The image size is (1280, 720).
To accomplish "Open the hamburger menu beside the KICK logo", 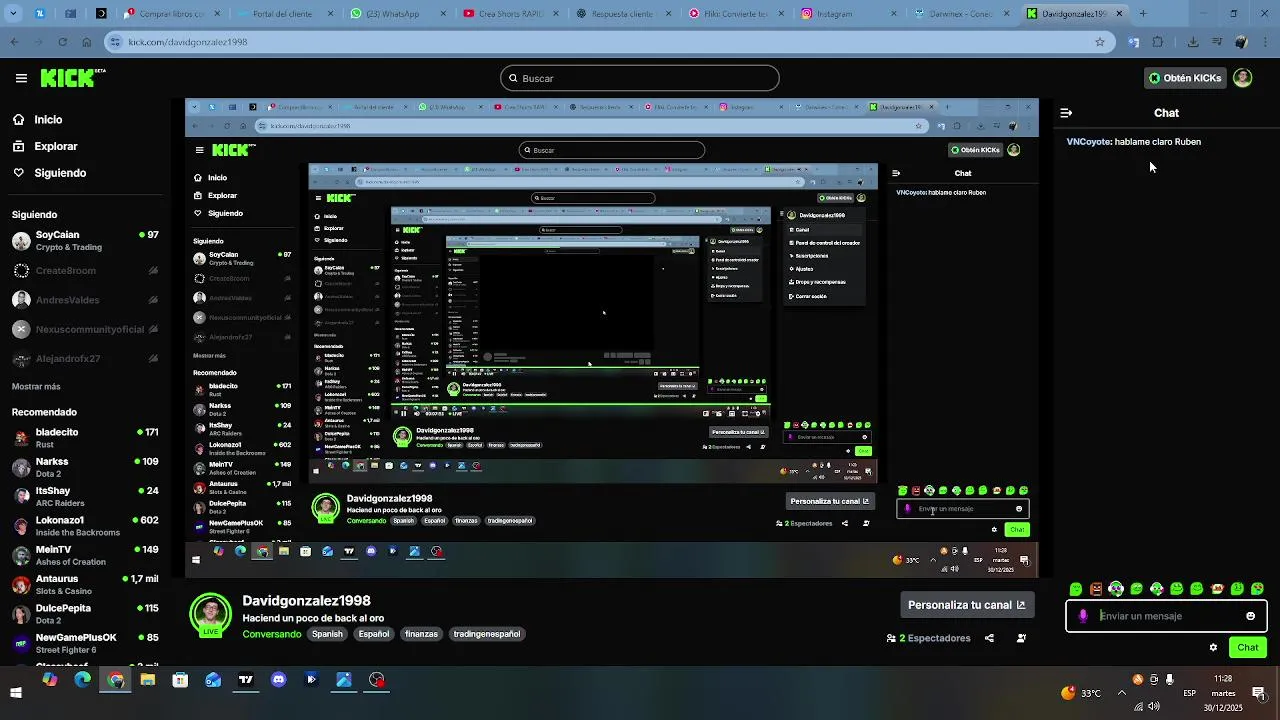I will [x=21, y=78].
